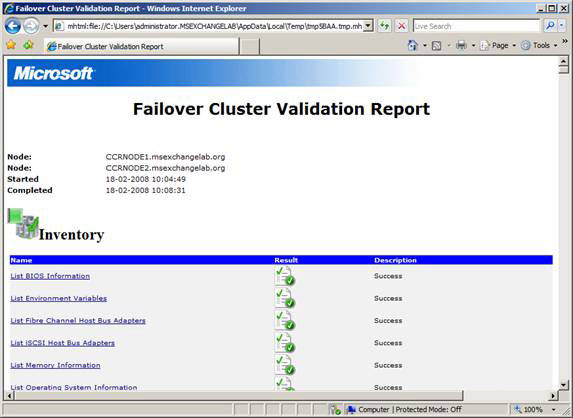
Task: Open the Page menu
Action: point(498,45)
